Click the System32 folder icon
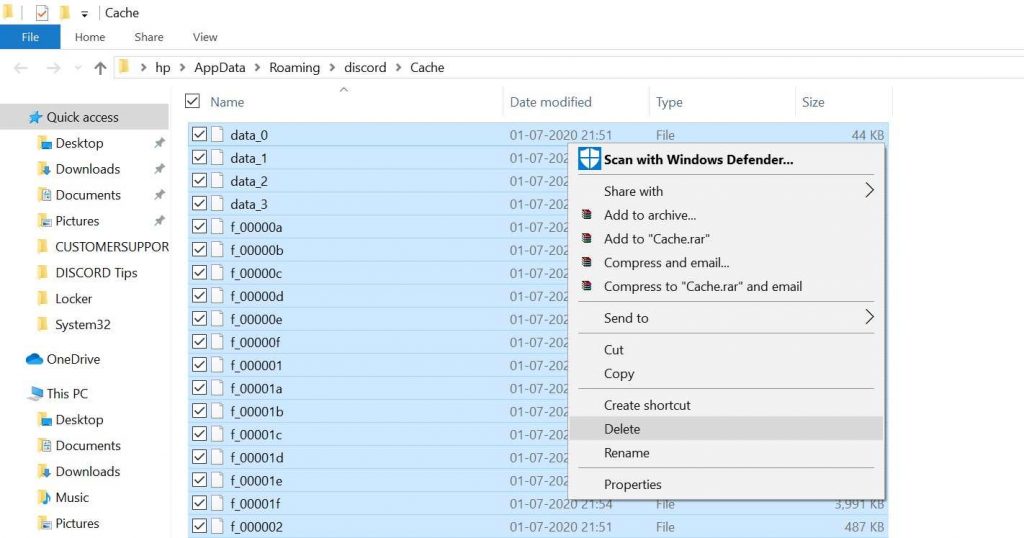The width and height of the screenshot is (1024, 538). click(43, 324)
